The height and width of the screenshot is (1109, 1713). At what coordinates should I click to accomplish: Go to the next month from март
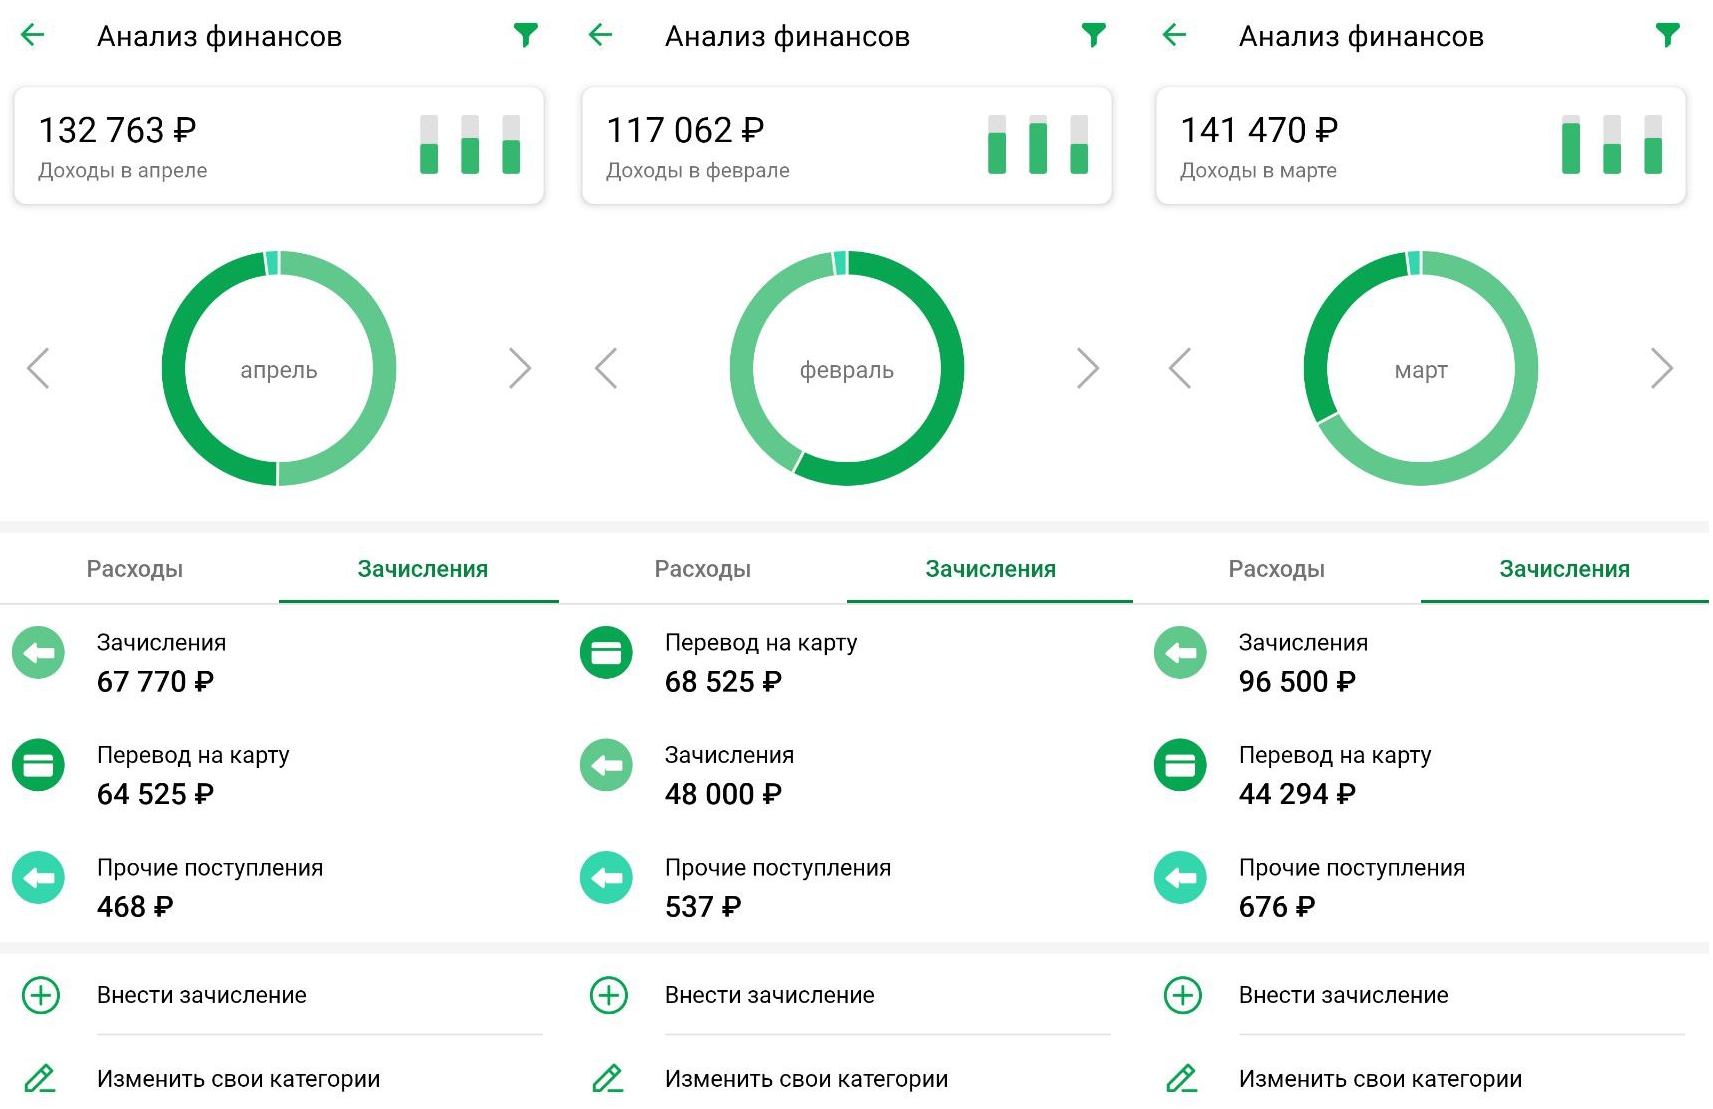(x=1661, y=368)
